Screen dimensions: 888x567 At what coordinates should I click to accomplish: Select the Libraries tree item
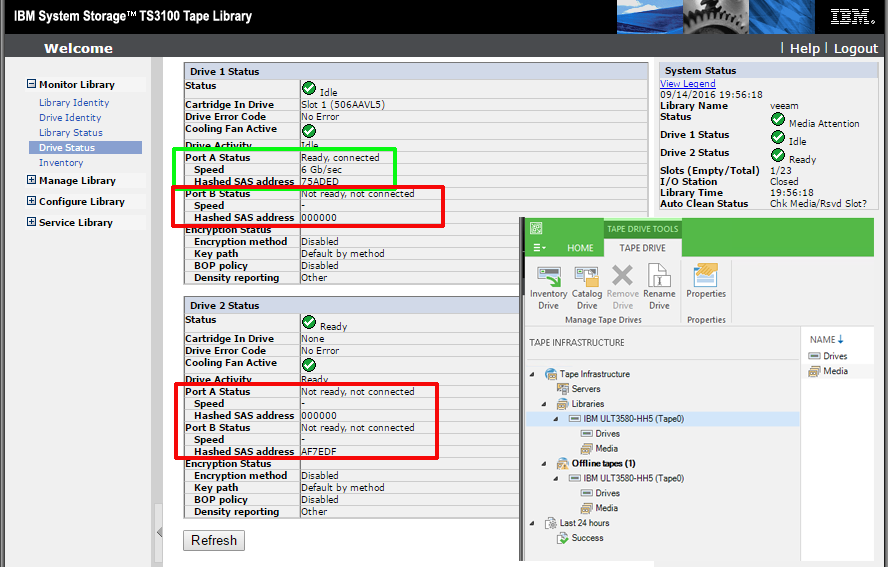(x=580, y=404)
